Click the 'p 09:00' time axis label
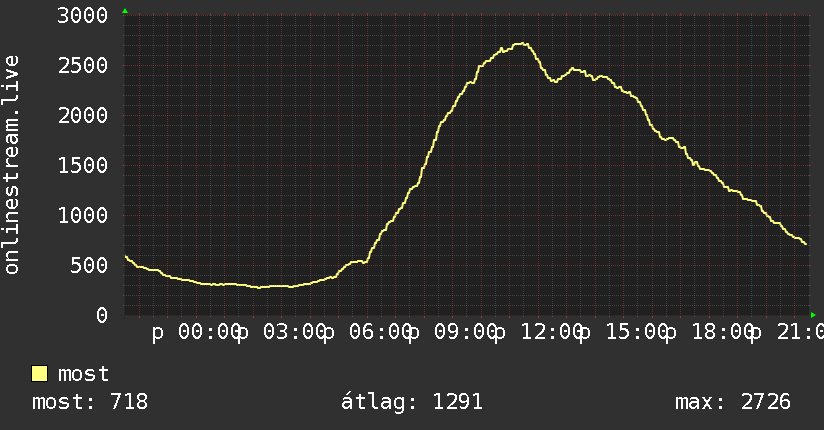Screen dimensions: 824x430 pos(454,333)
